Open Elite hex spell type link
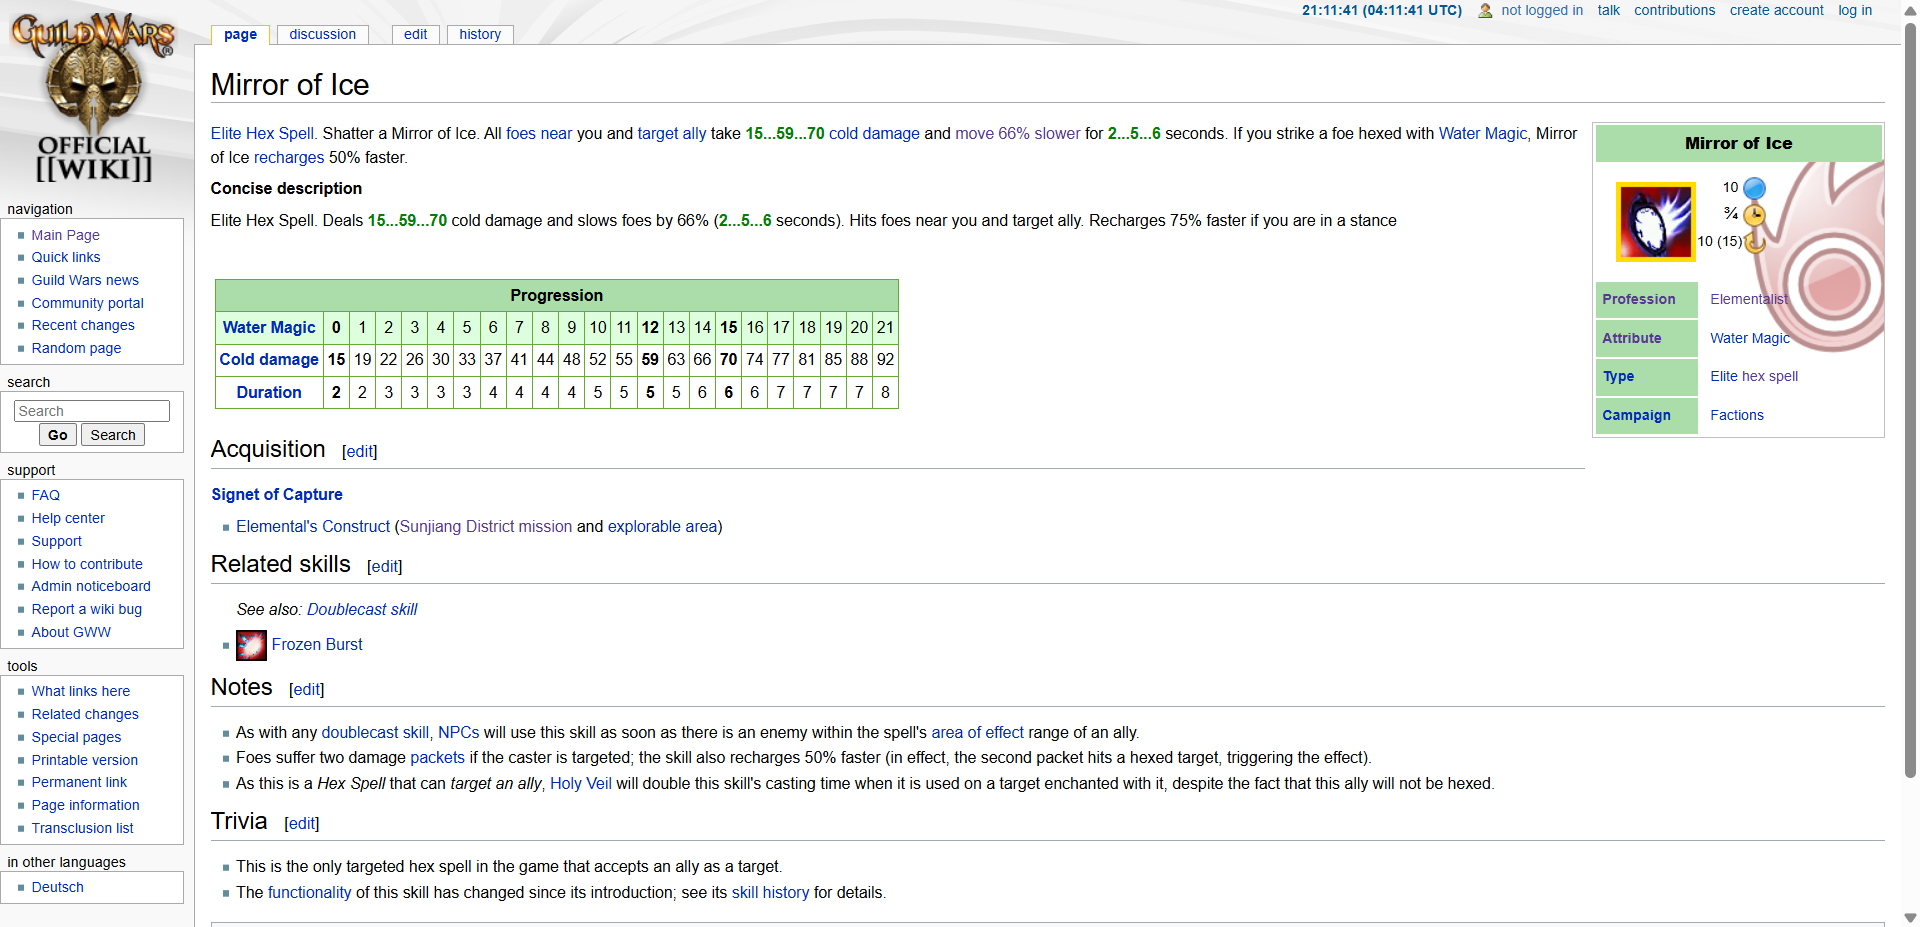The width and height of the screenshot is (1920, 927). 1754,377
